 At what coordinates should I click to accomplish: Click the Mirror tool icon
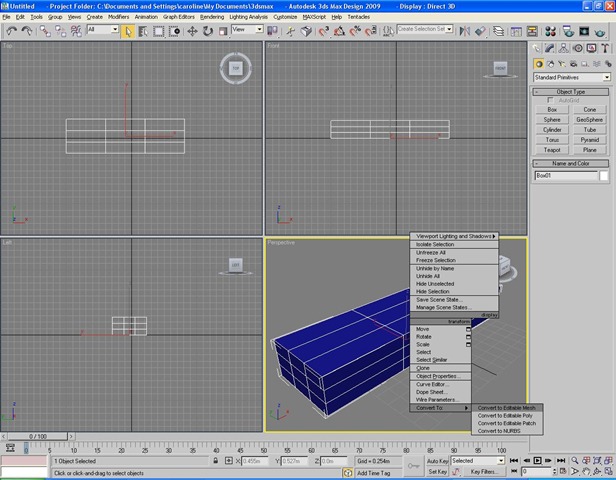pos(465,31)
